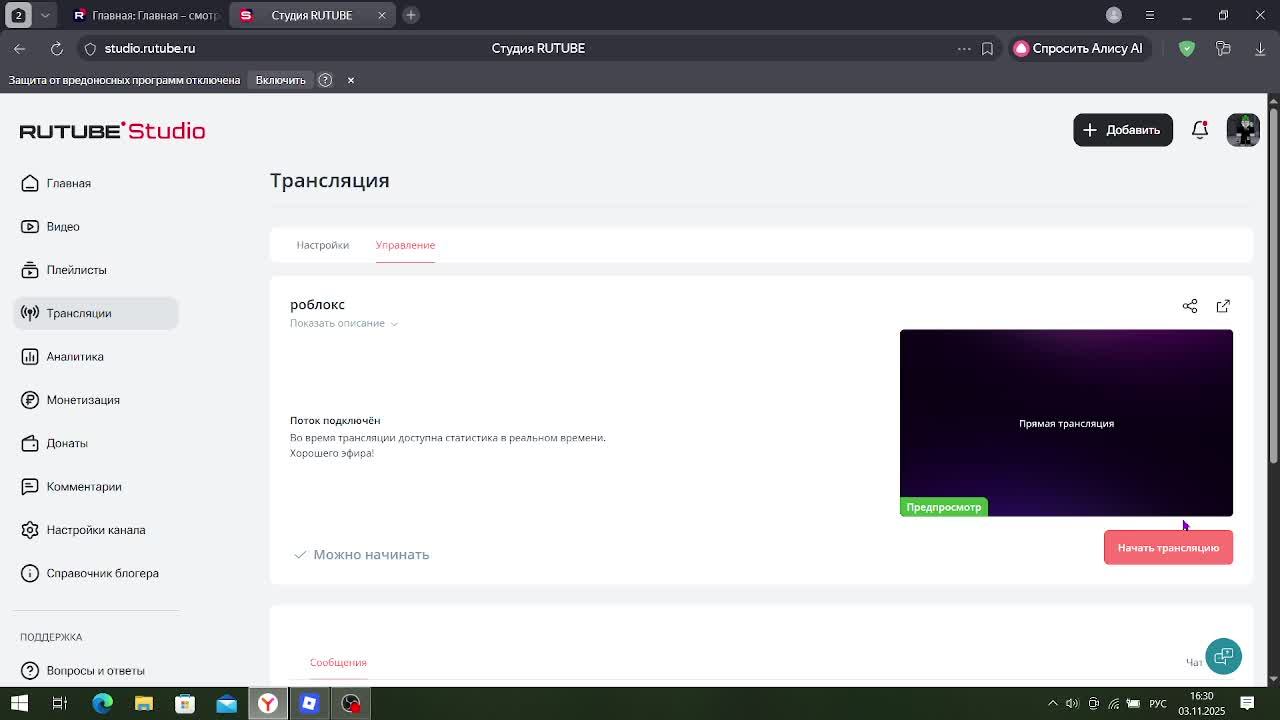Click Включить to enable protection

pyautogui.click(x=280, y=80)
